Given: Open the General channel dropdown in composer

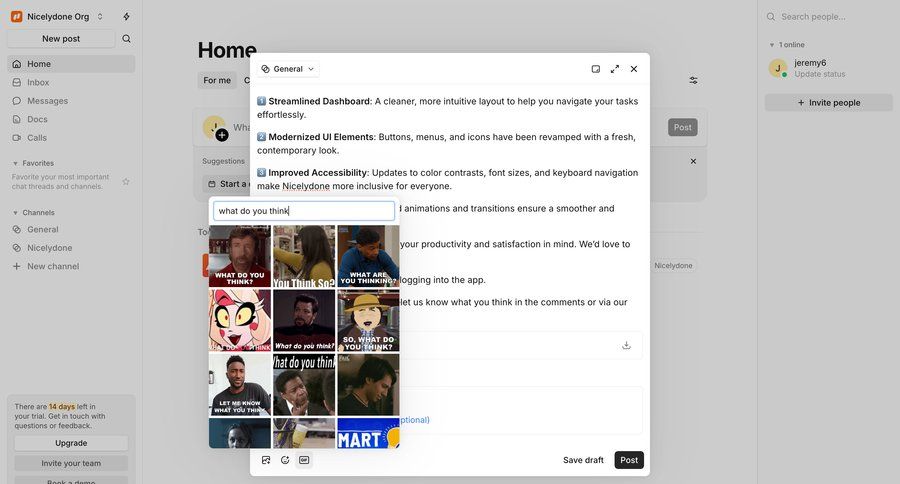Looking at the screenshot, I should click(x=288, y=69).
